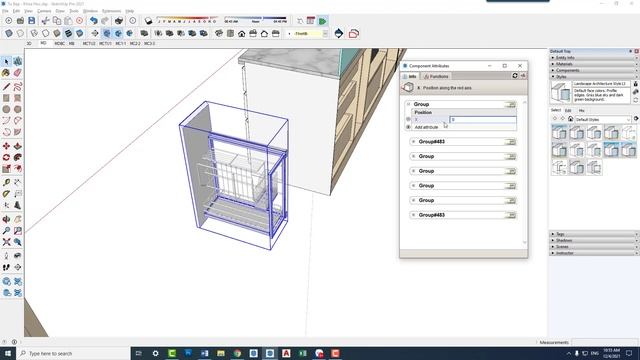Expand the Shadows tray panel
640x360 pixels.
pos(592,240)
